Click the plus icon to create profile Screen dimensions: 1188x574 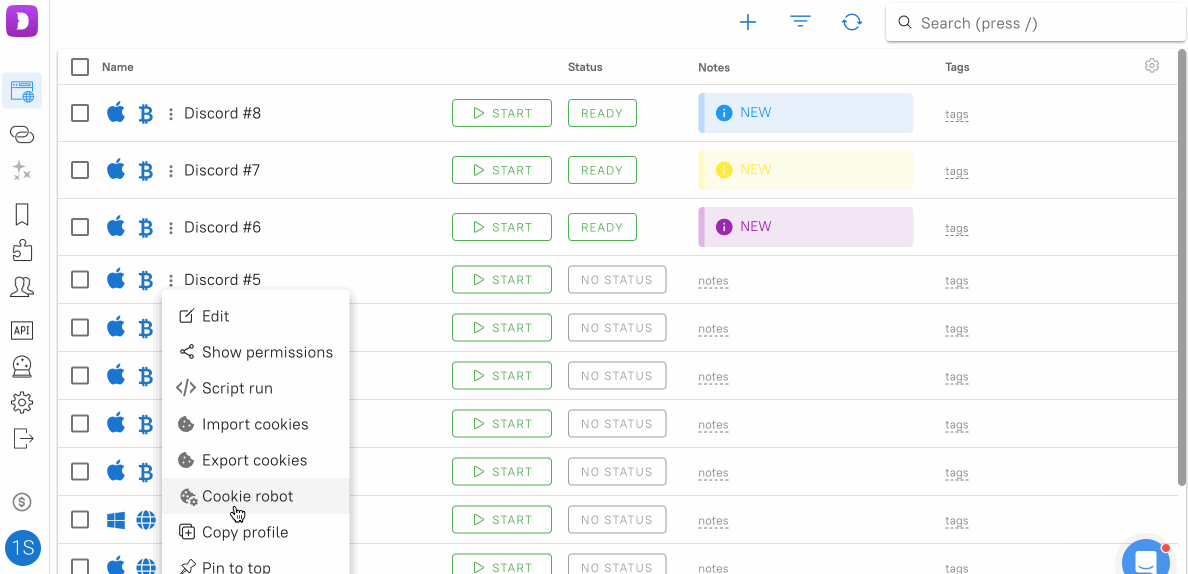pyautogui.click(x=747, y=22)
